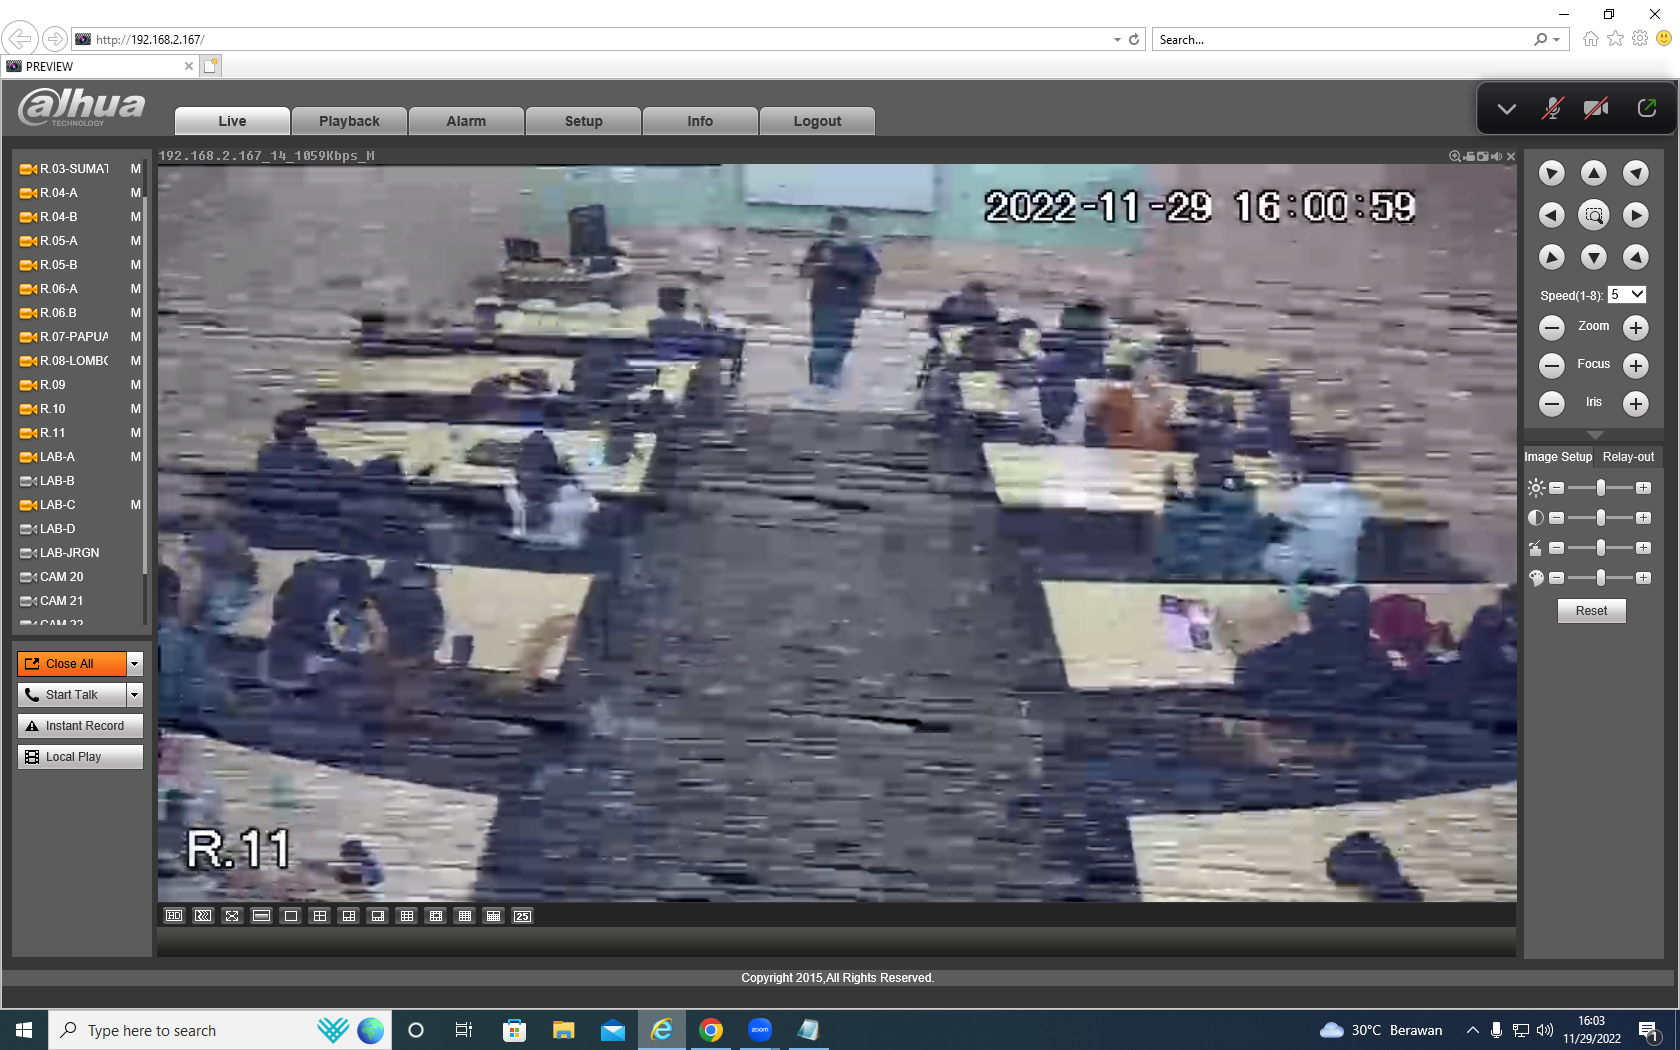Close the R.11 video pane
The height and width of the screenshot is (1050, 1680).
coord(1511,156)
